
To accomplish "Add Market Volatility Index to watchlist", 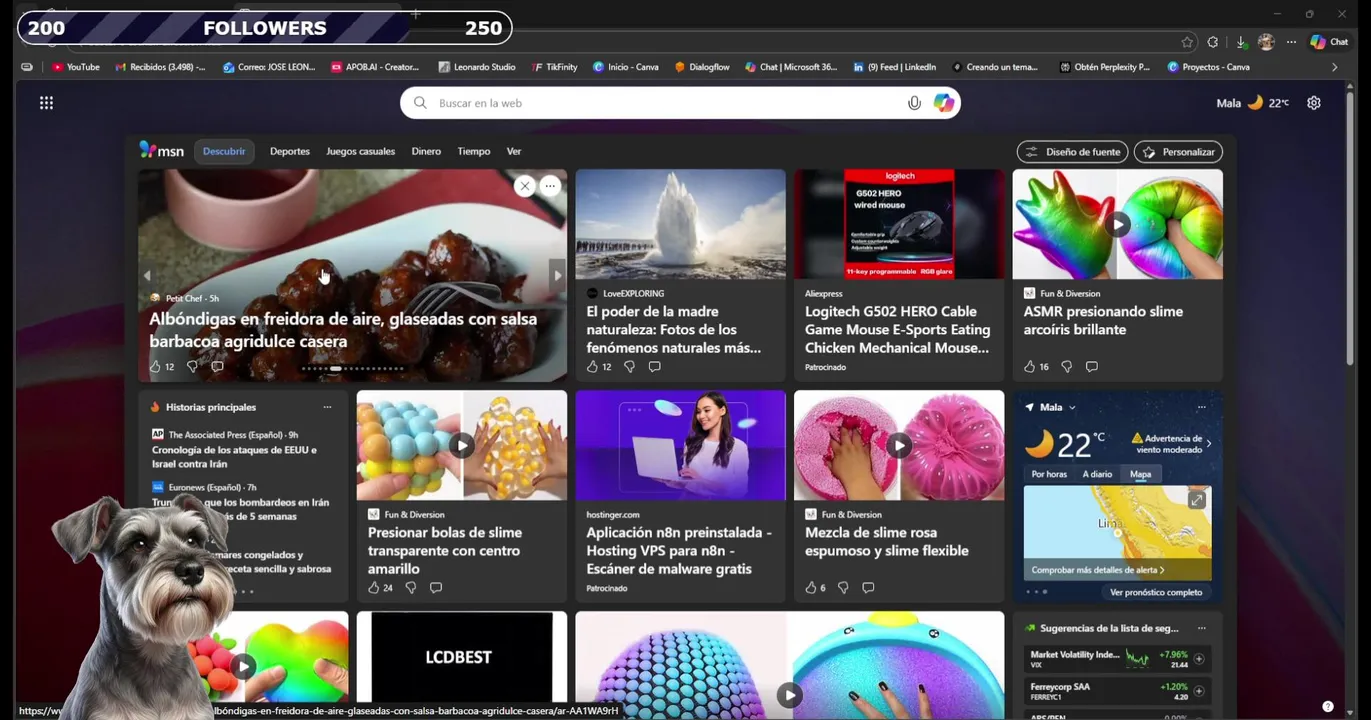I will point(1199,659).
